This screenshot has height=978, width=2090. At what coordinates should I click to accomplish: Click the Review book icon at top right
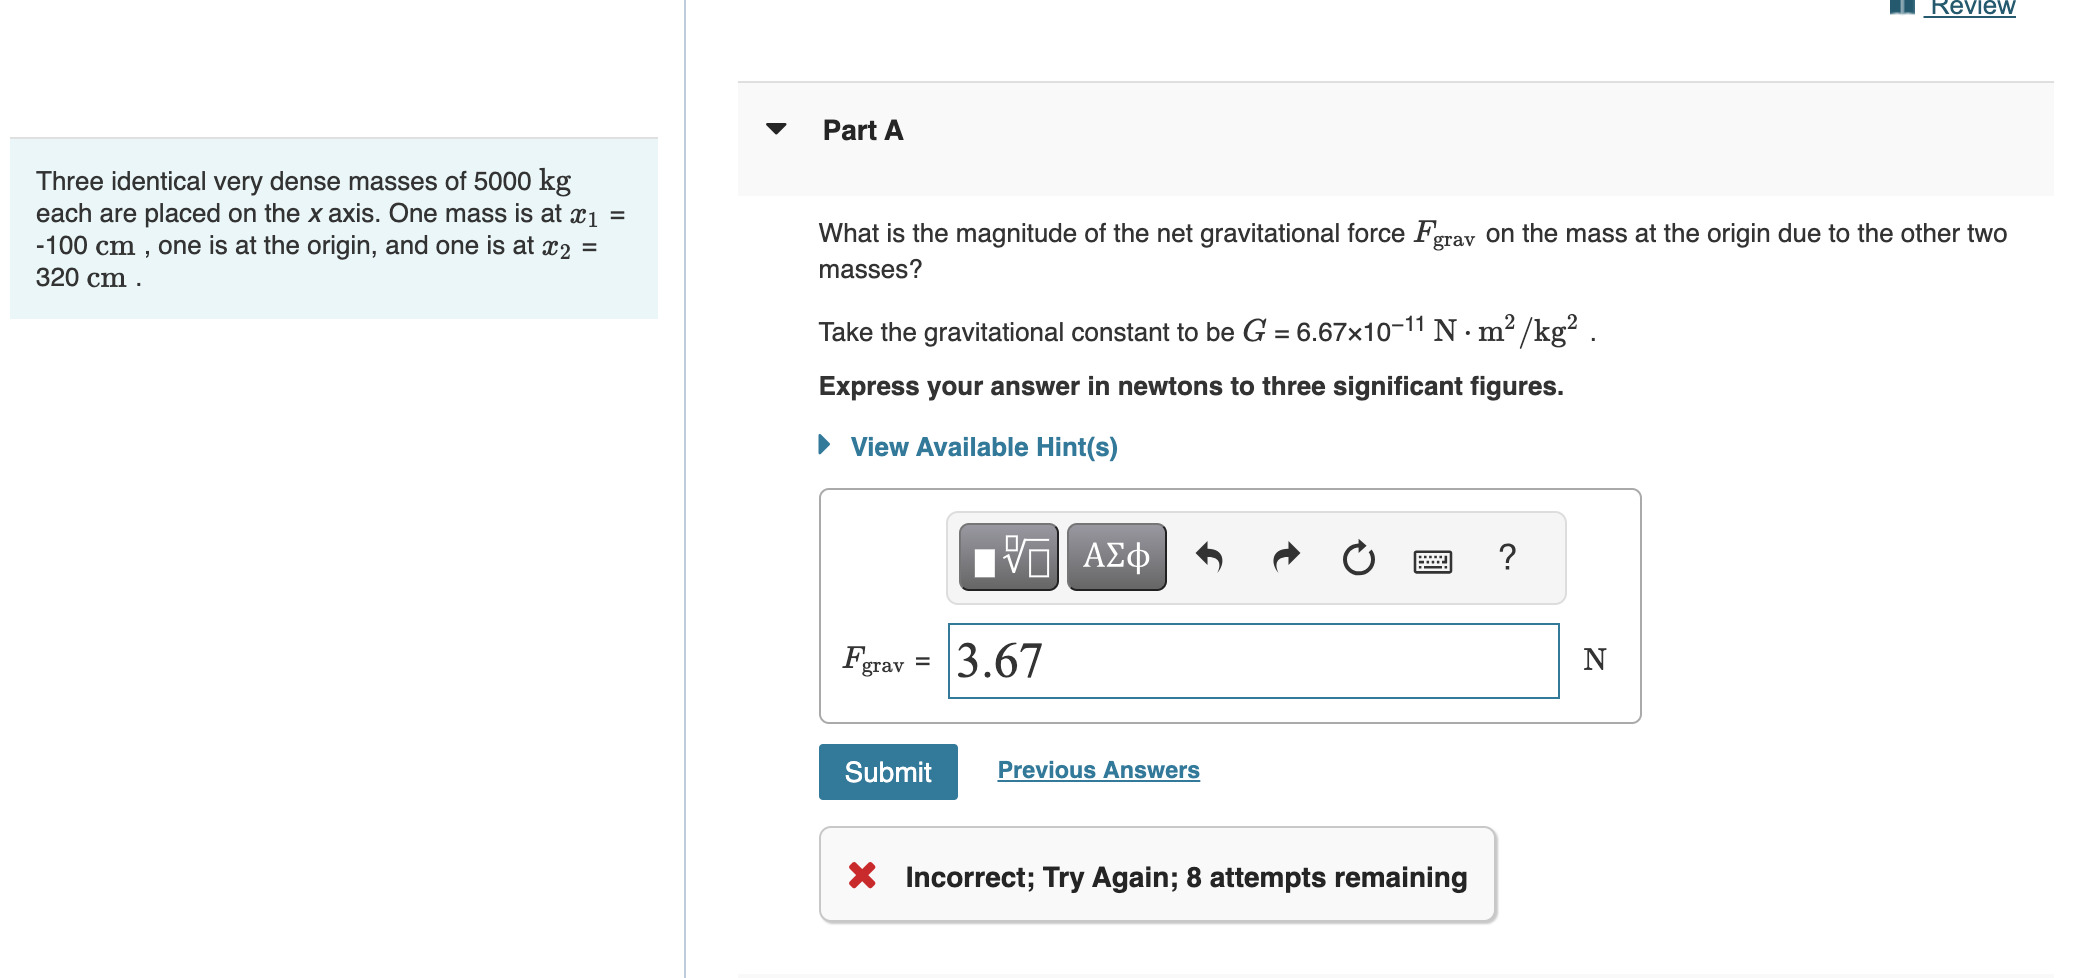(x=1902, y=8)
